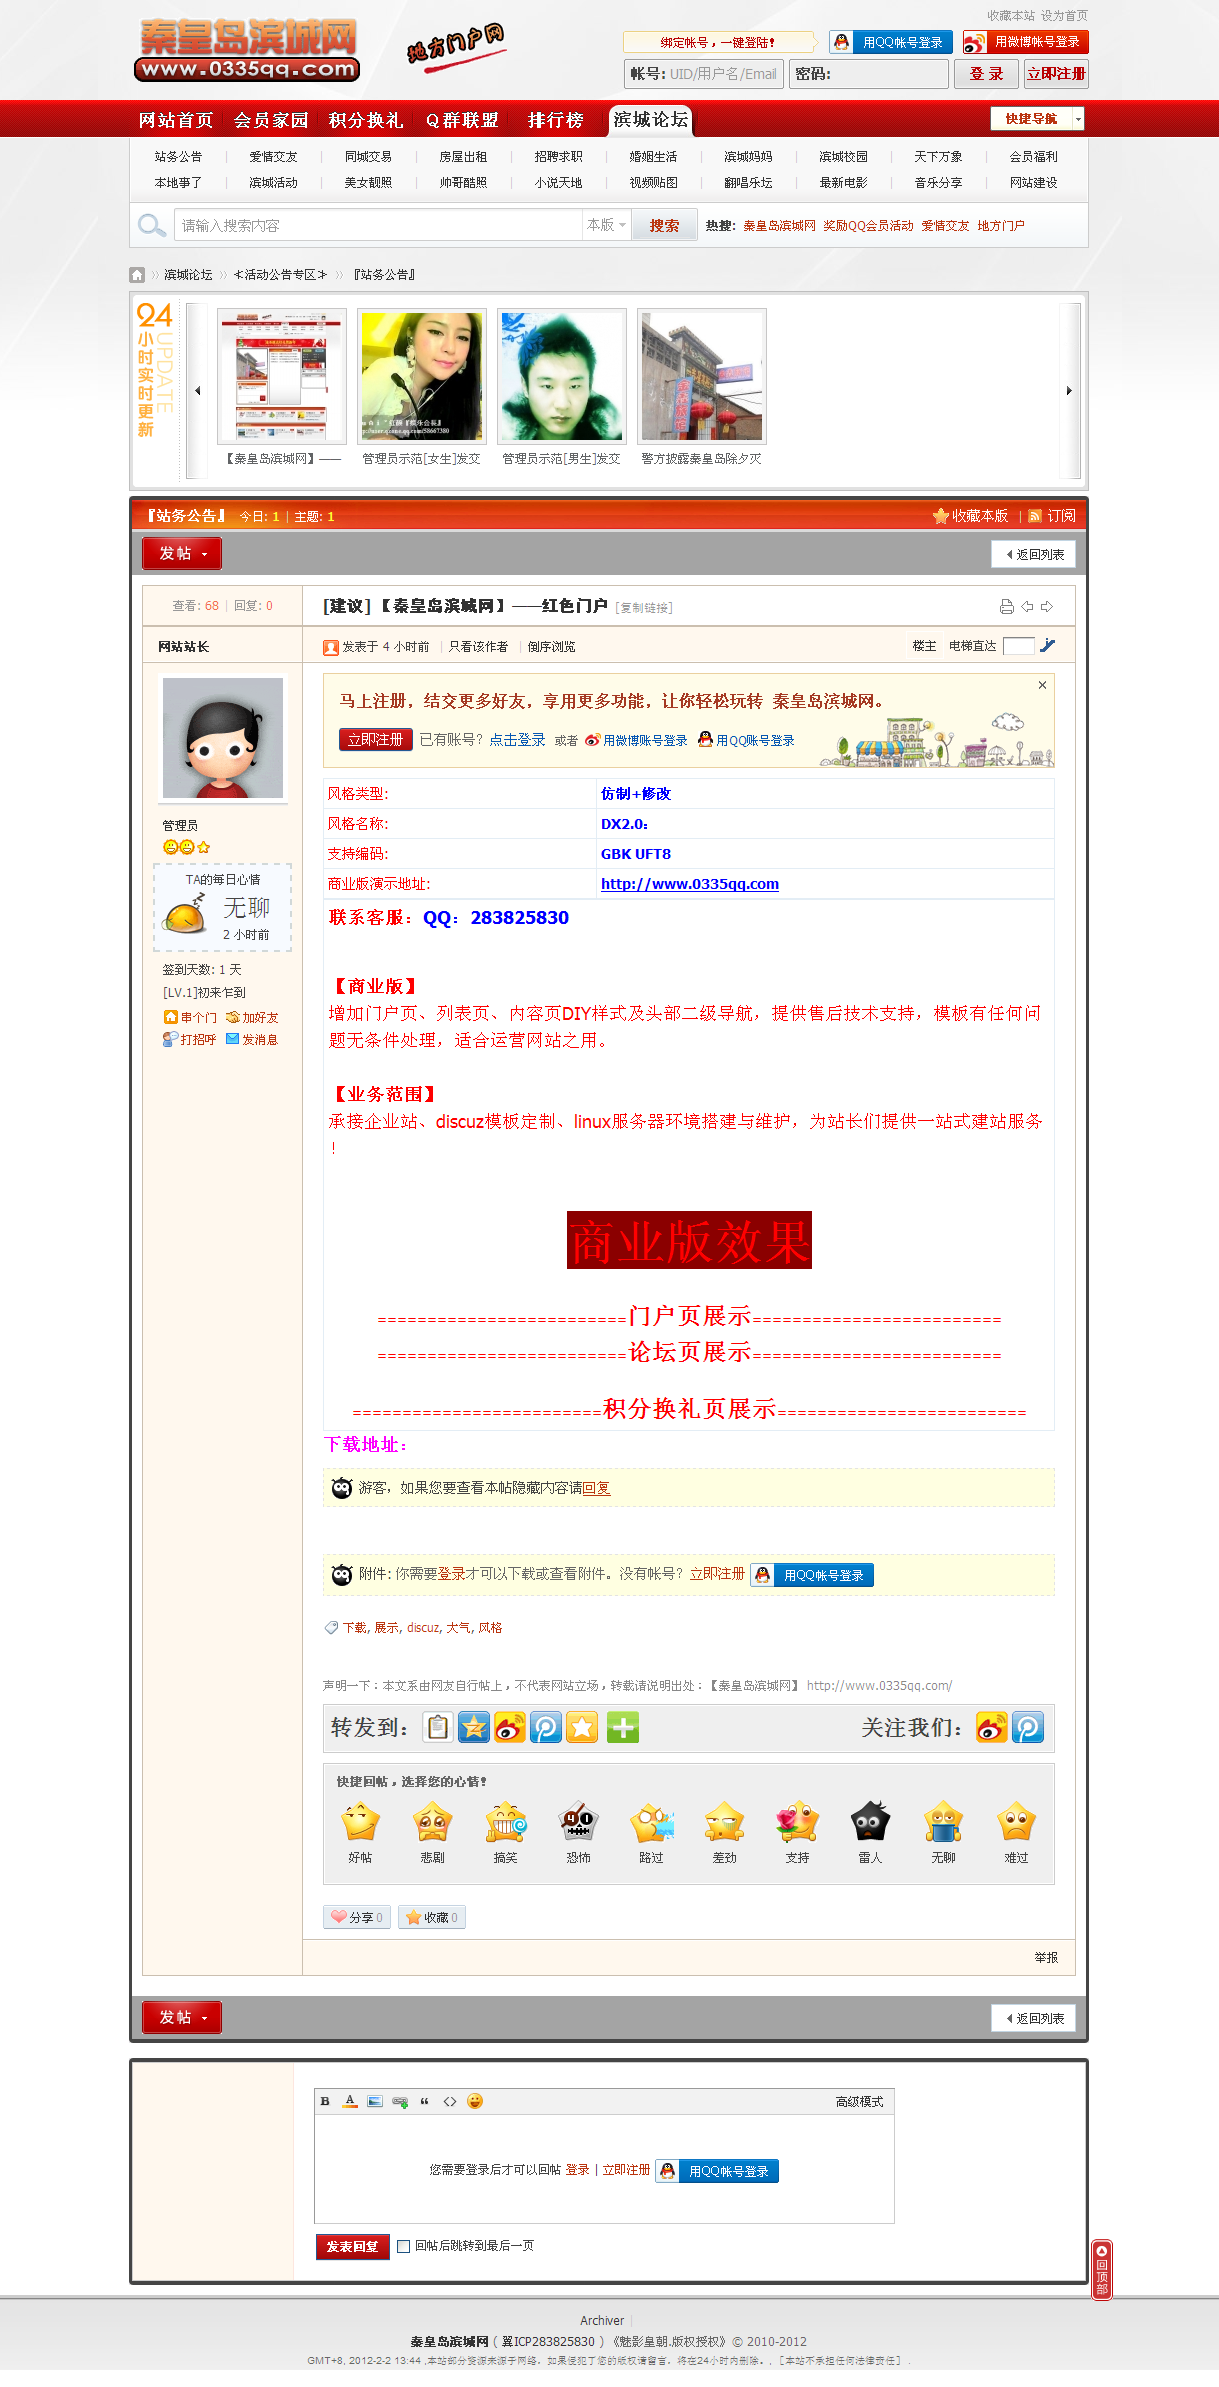Viewport: 1219px width, 2387px height.
Task: Click in the search content input
Action: pyautogui.click(x=378, y=225)
